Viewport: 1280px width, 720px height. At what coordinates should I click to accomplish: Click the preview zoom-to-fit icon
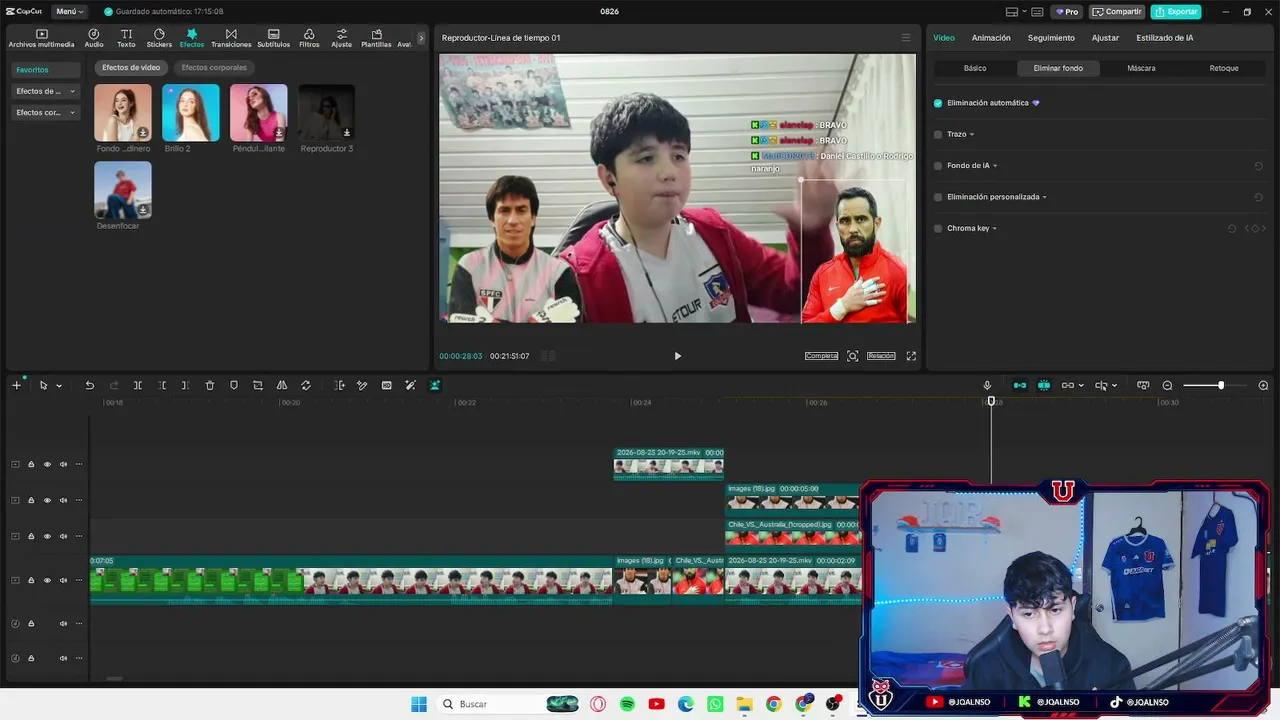(x=853, y=356)
